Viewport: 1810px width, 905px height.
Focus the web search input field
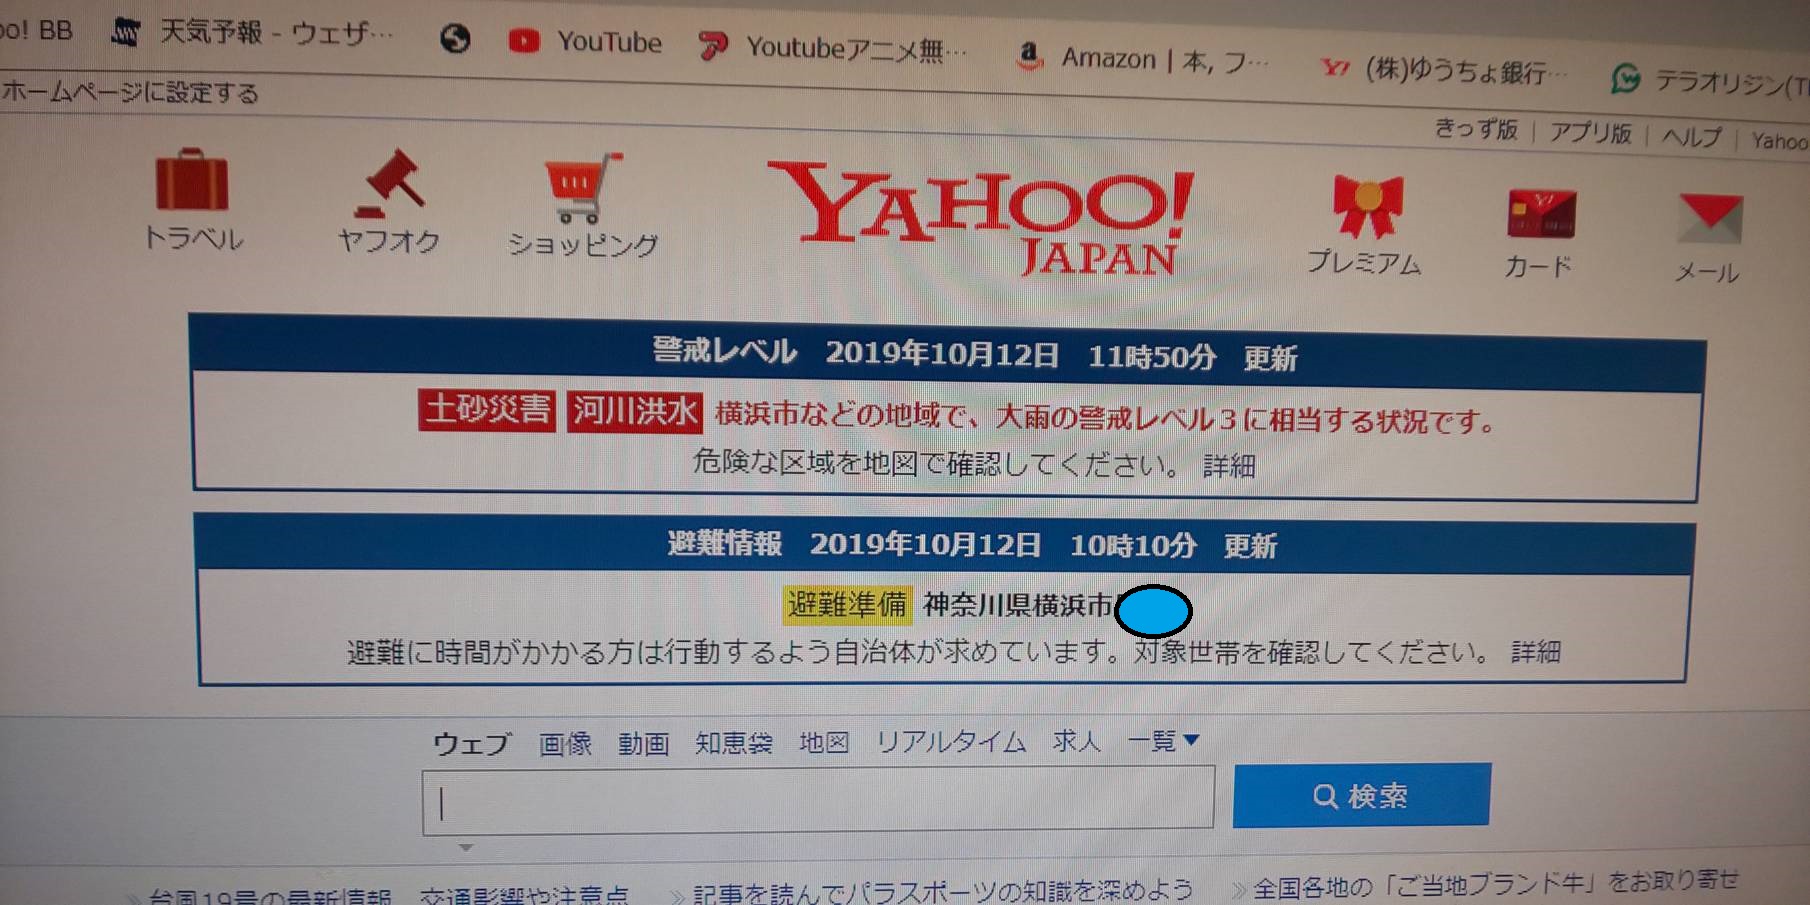click(818, 800)
